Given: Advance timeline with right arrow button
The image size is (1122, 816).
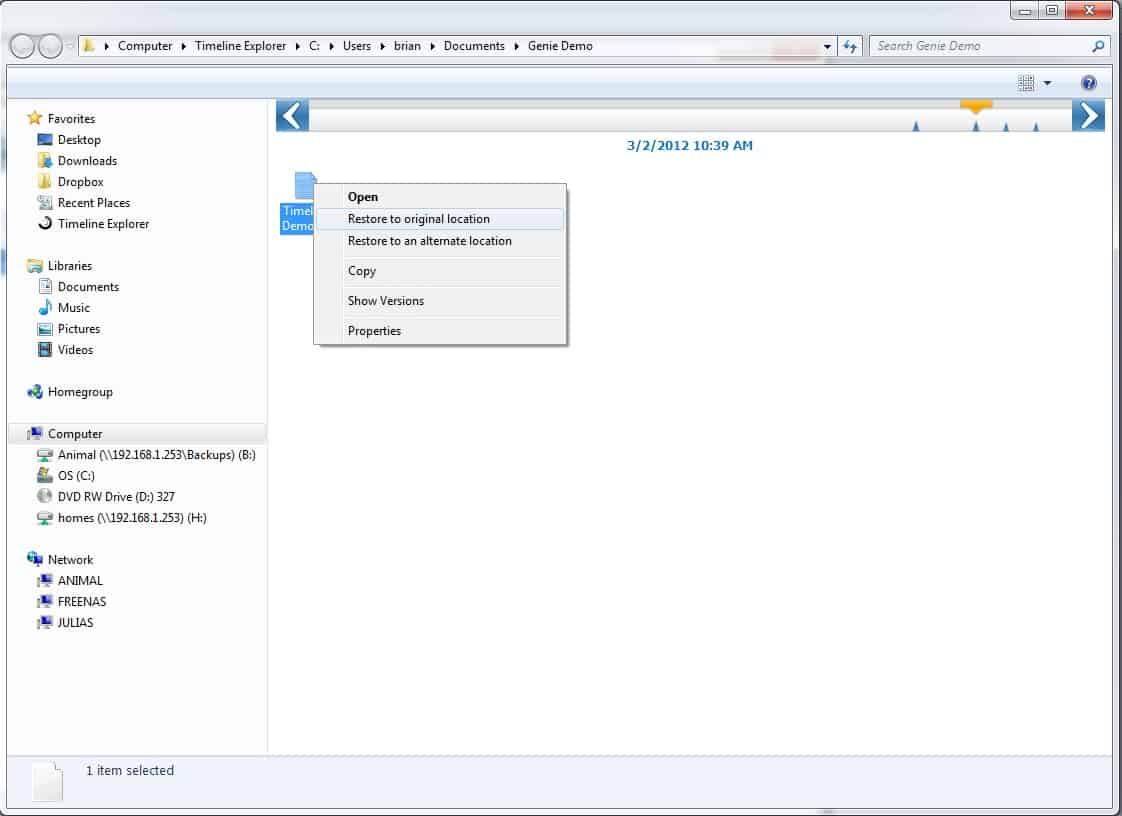Looking at the screenshot, I should [1088, 116].
